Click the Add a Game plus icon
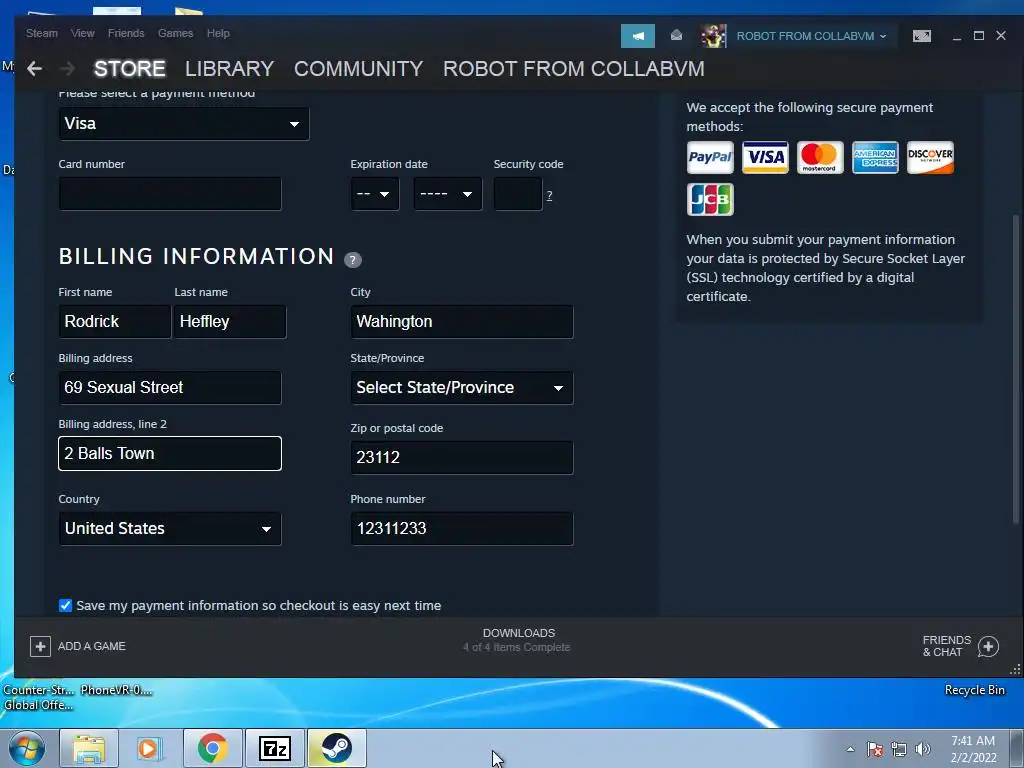Viewport: 1024px width, 768px height. coord(40,647)
